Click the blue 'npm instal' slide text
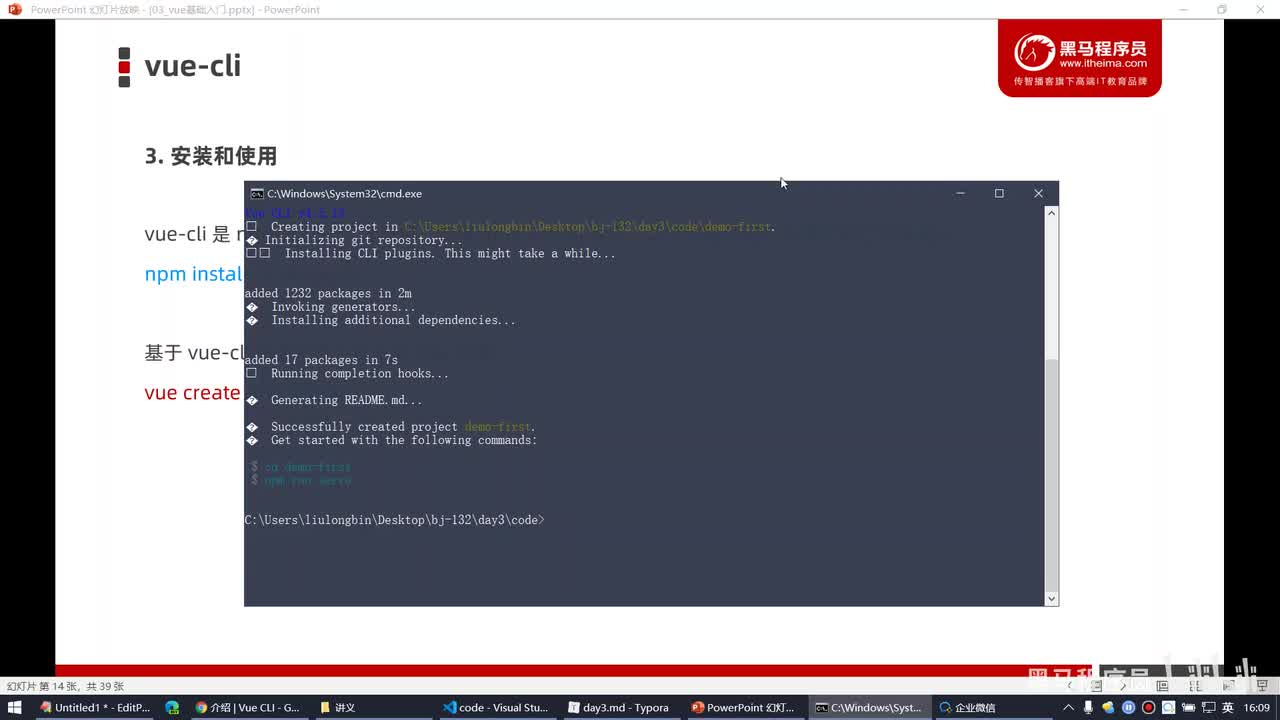 click(x=193, y=274)
